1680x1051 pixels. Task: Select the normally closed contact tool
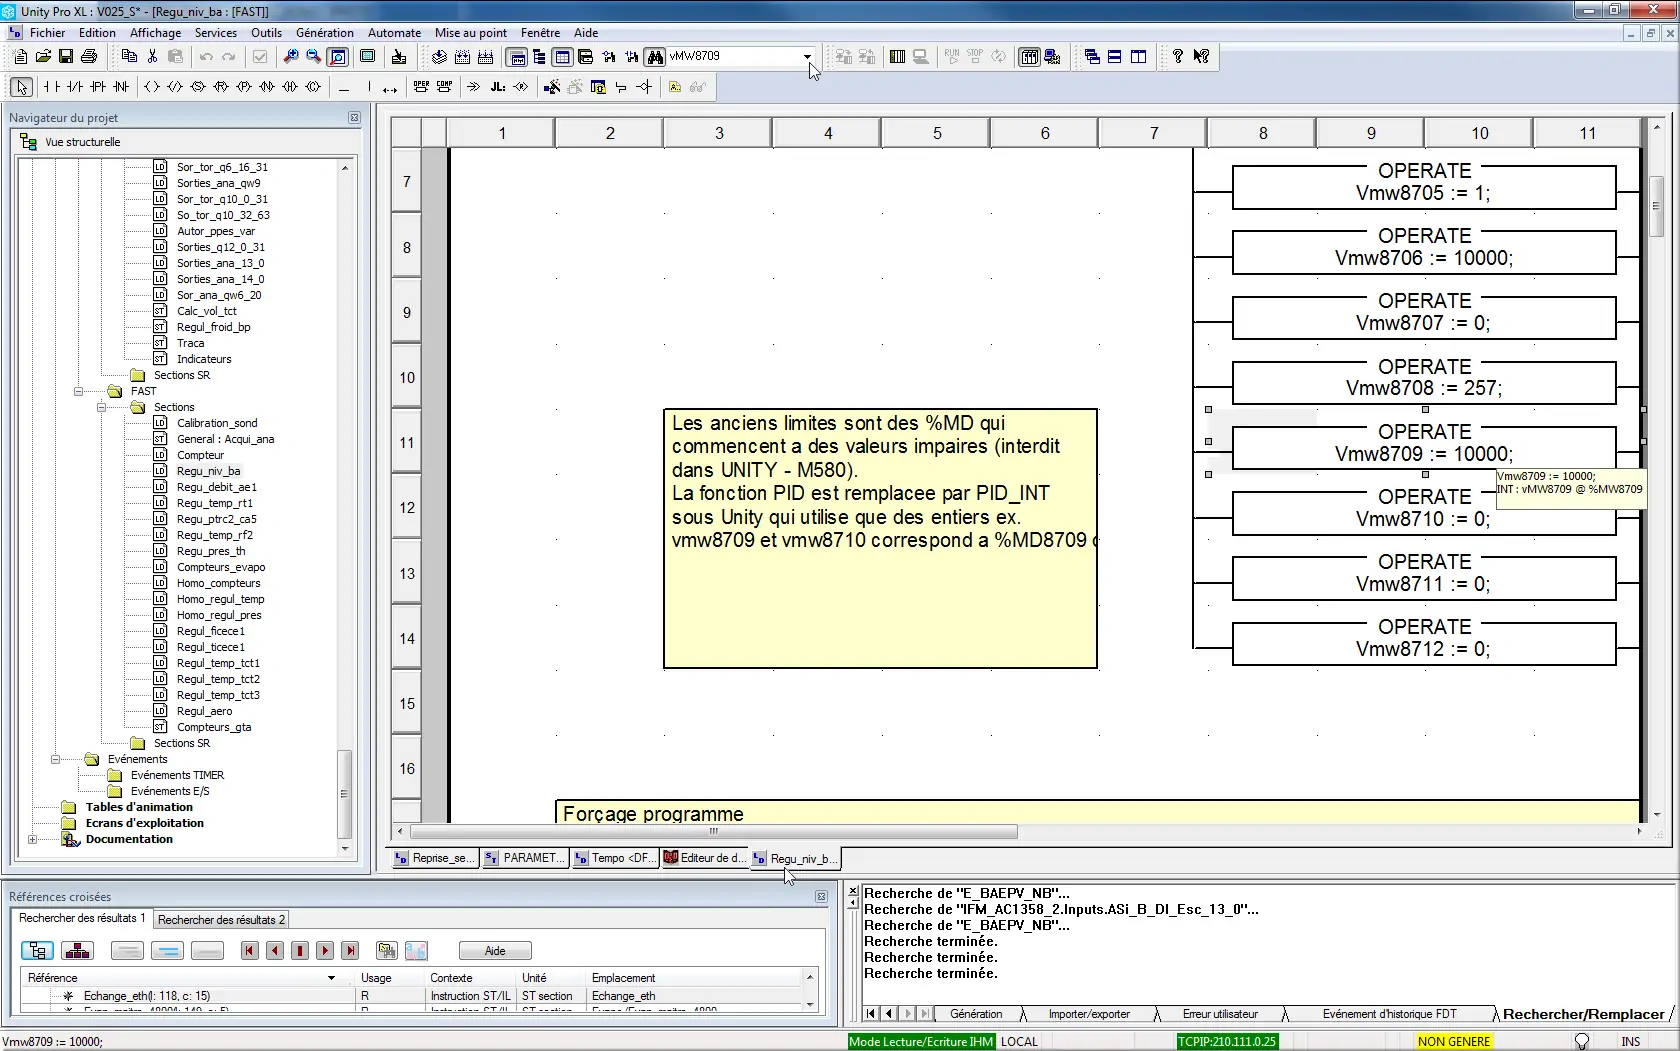[75, 87]
